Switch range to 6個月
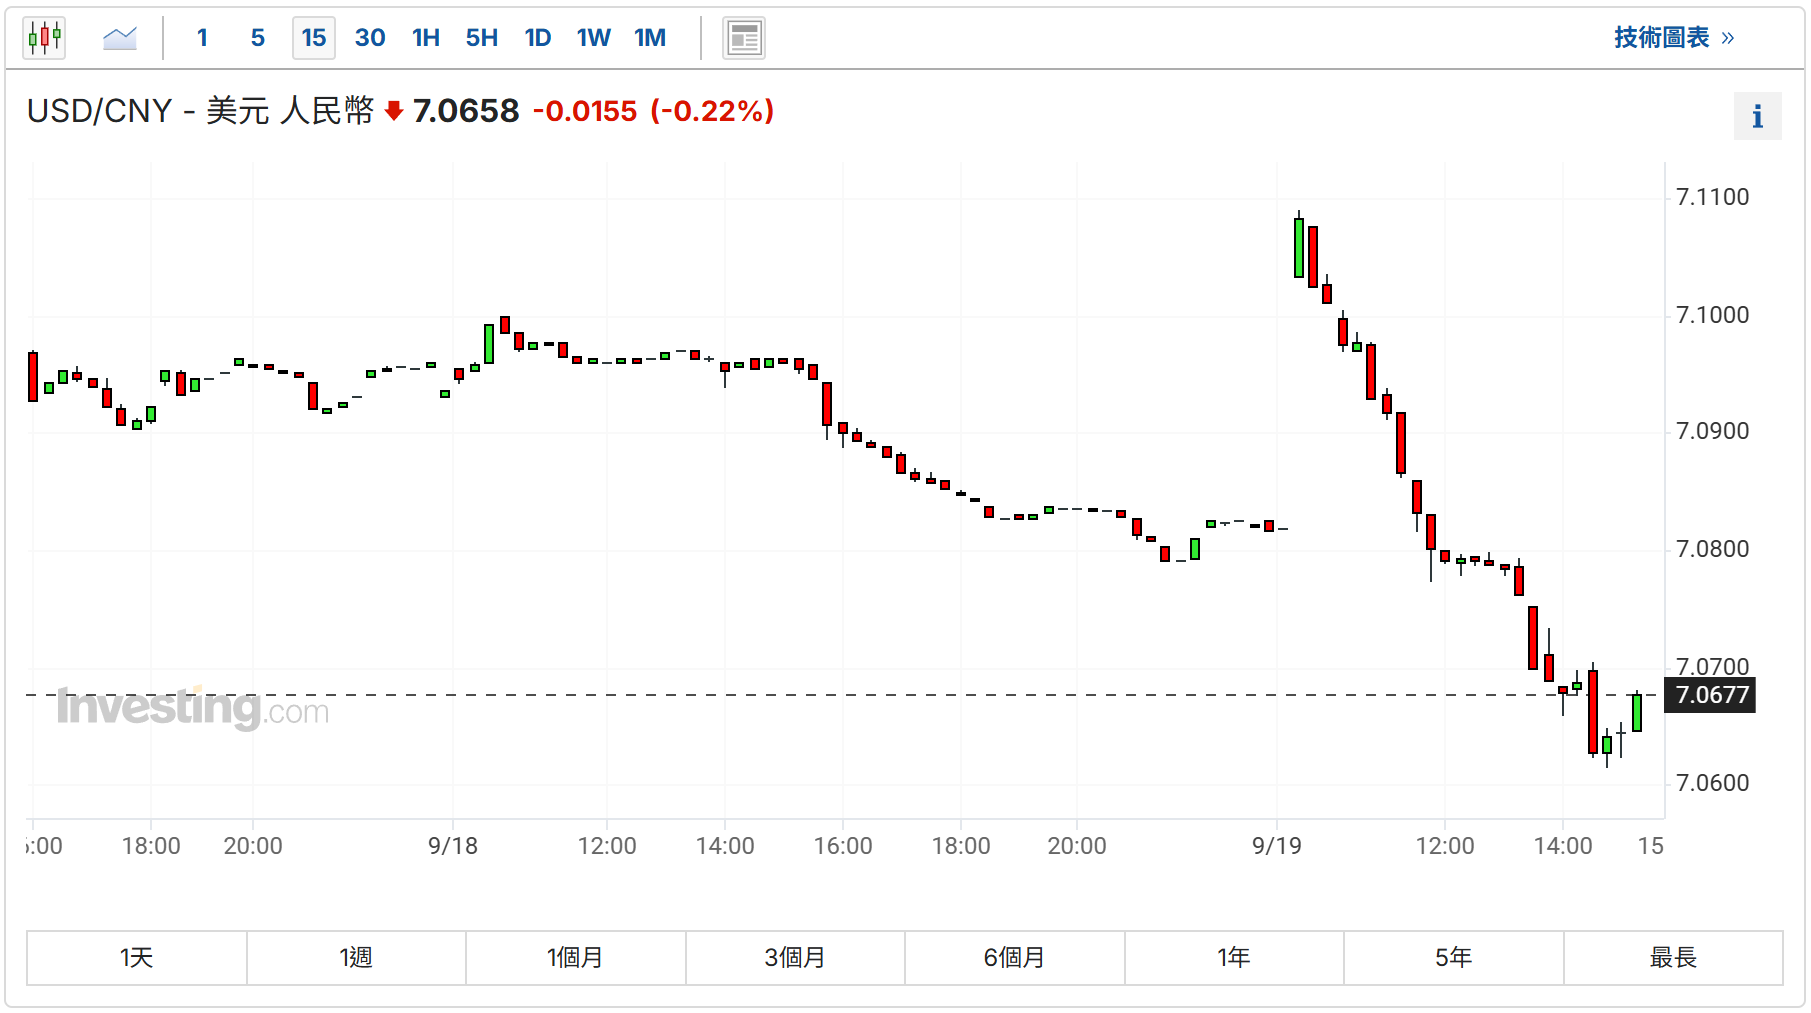The height and width of the screenshot is (1013, 1811). (x=1014, y=958)
